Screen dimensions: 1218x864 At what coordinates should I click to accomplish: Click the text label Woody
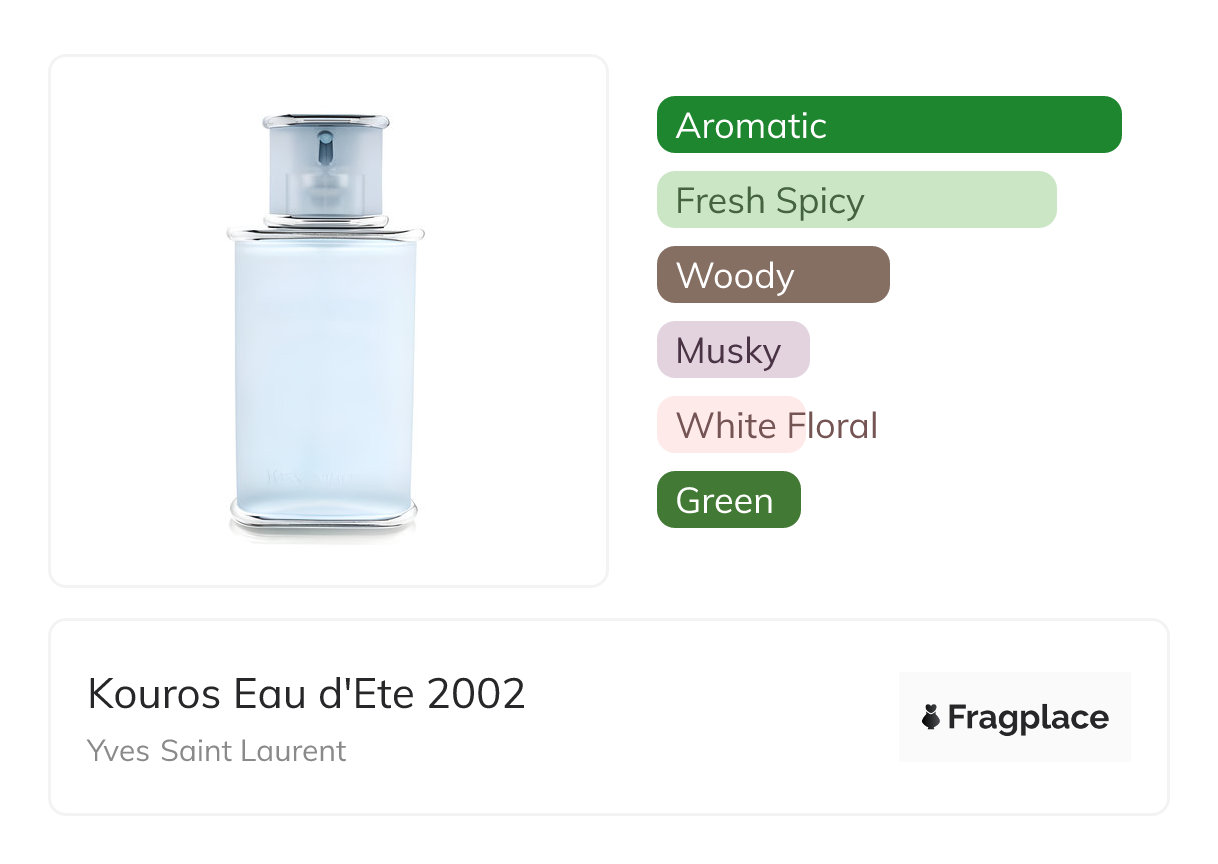(735, 276)
